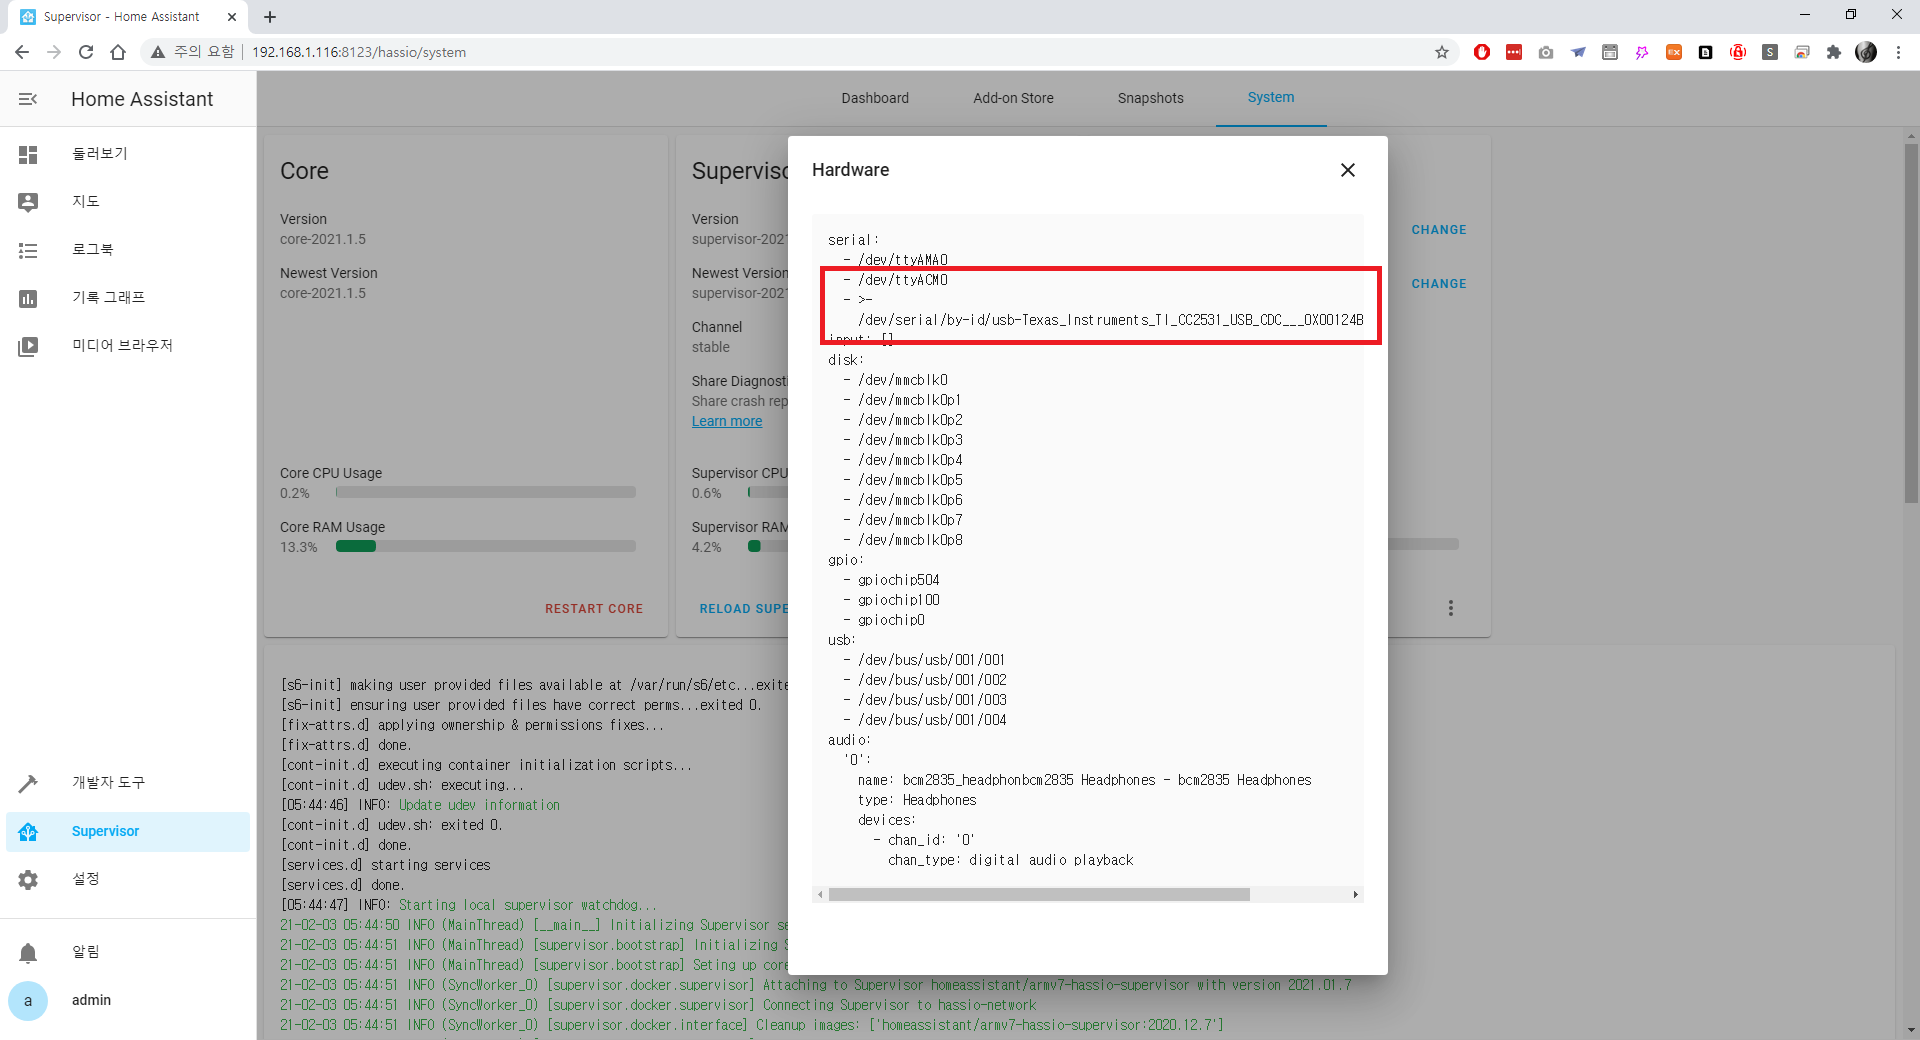Click the Core CPU Usage bar
The width and height of the screenshot is (1920, 1040).
coord(486,492)
